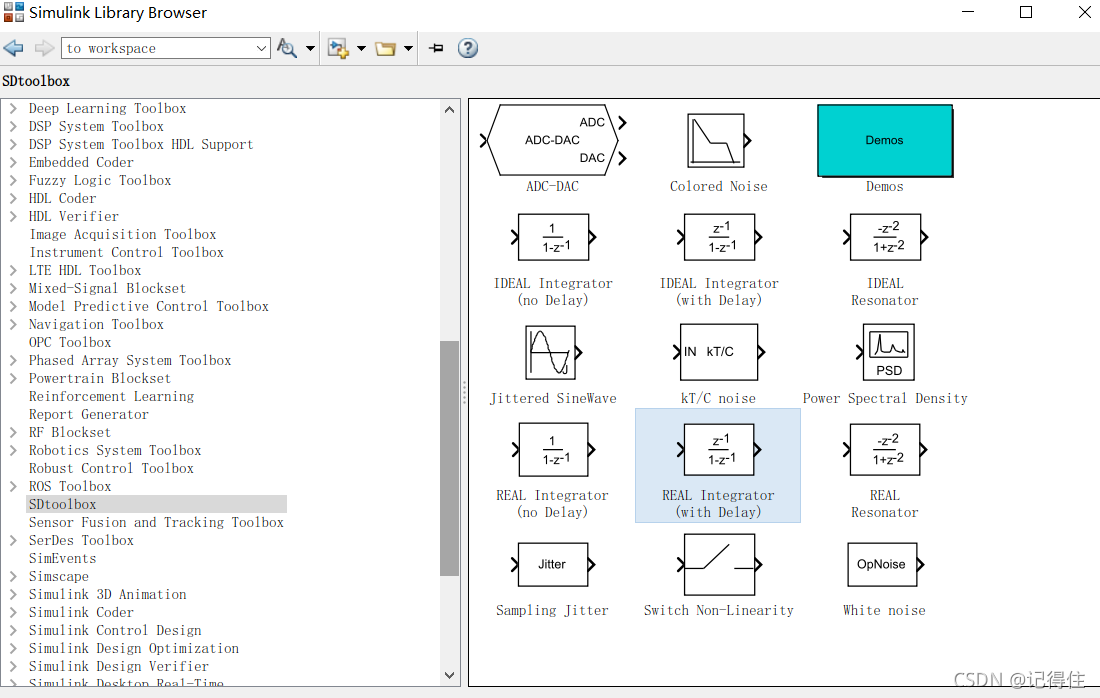Expand the ROS Toolbox tree node
Viewport: 1100px width, 698px height.
(13, 486)
